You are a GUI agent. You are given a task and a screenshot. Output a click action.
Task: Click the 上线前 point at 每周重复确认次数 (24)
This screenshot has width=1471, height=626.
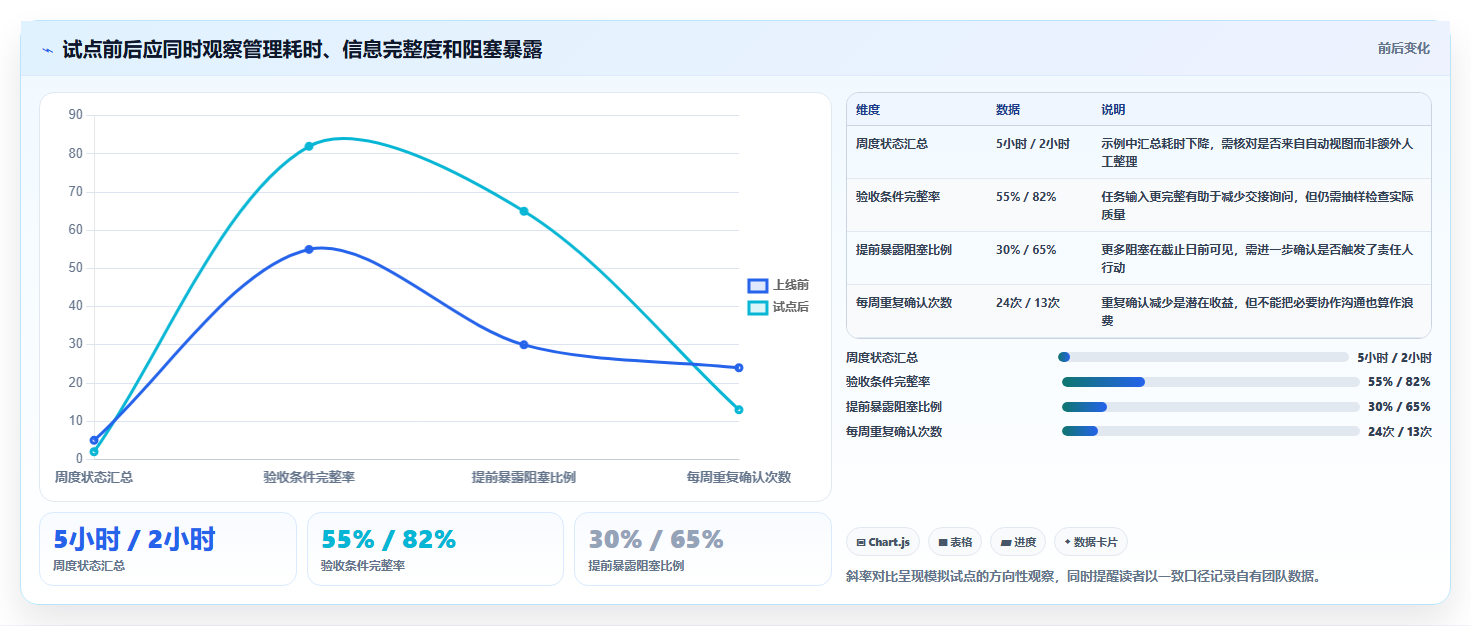tap(739, 368)
